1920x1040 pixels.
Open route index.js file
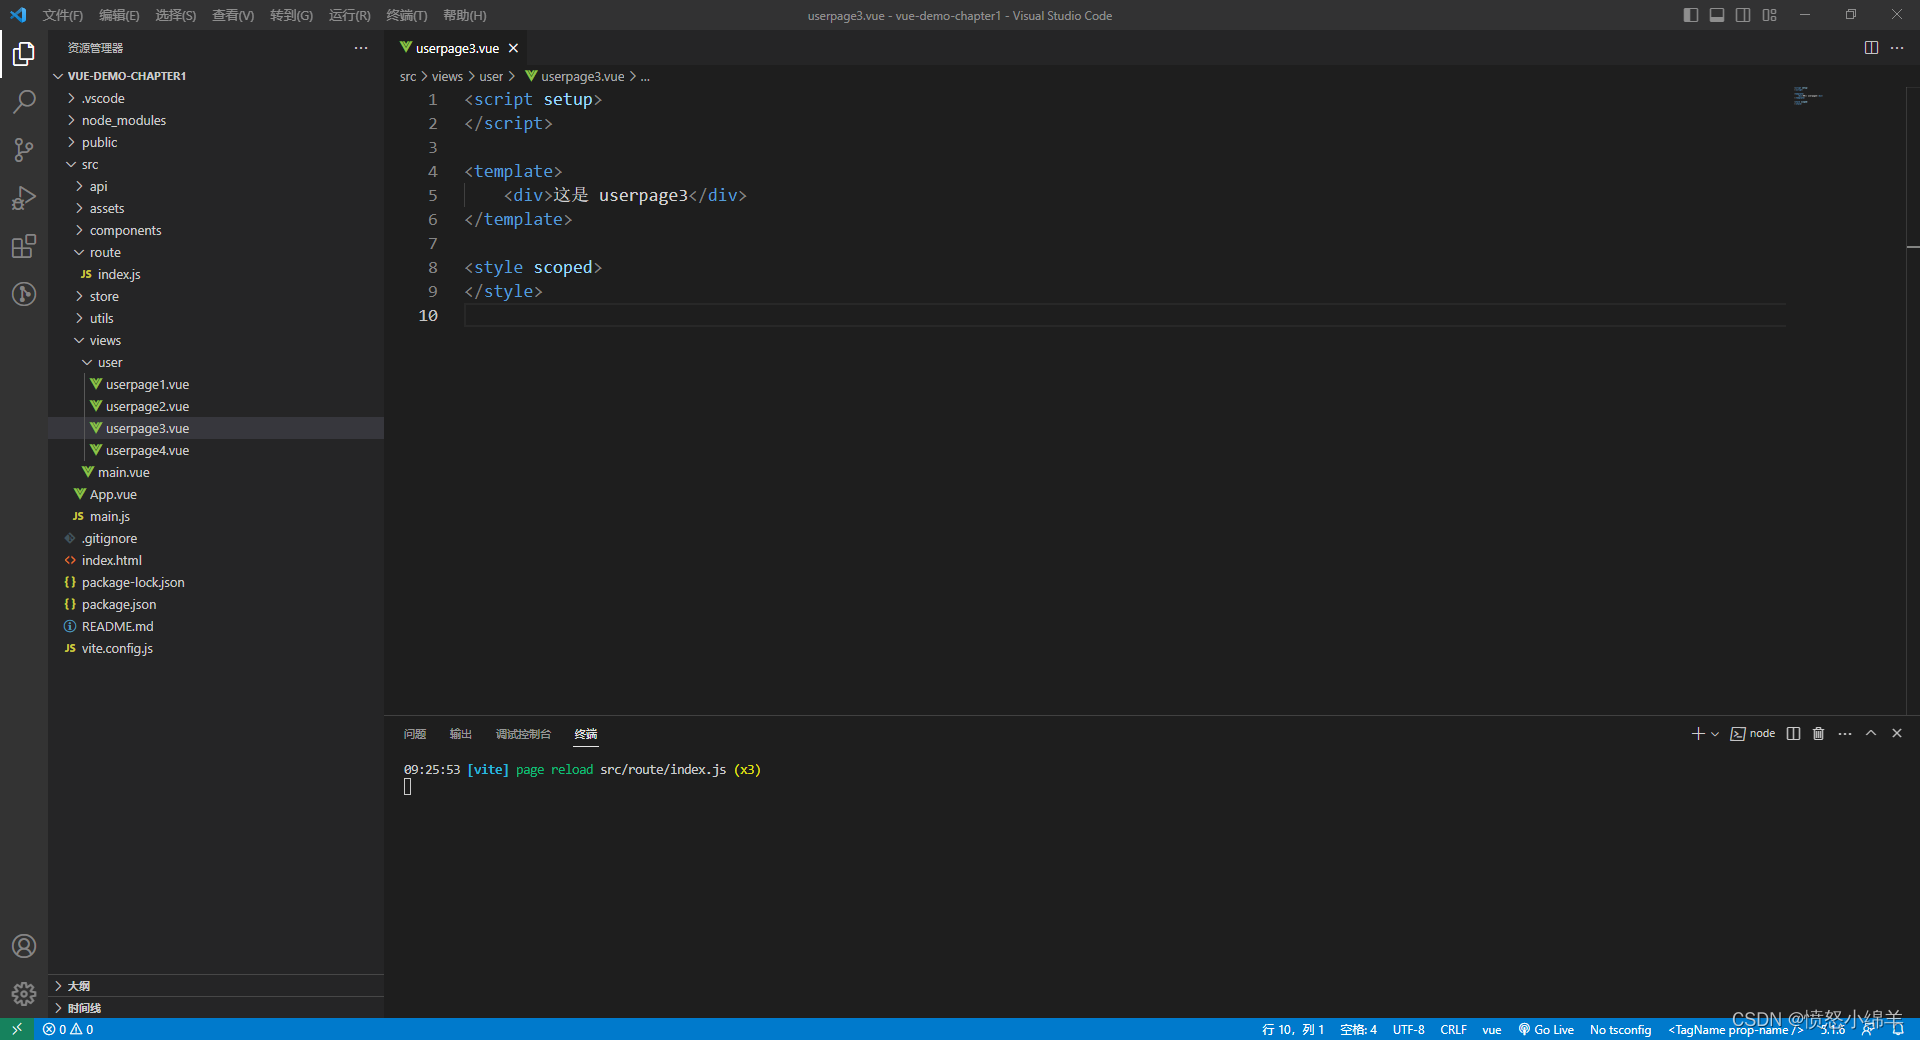pyautogui.click(x=216, y=274)
